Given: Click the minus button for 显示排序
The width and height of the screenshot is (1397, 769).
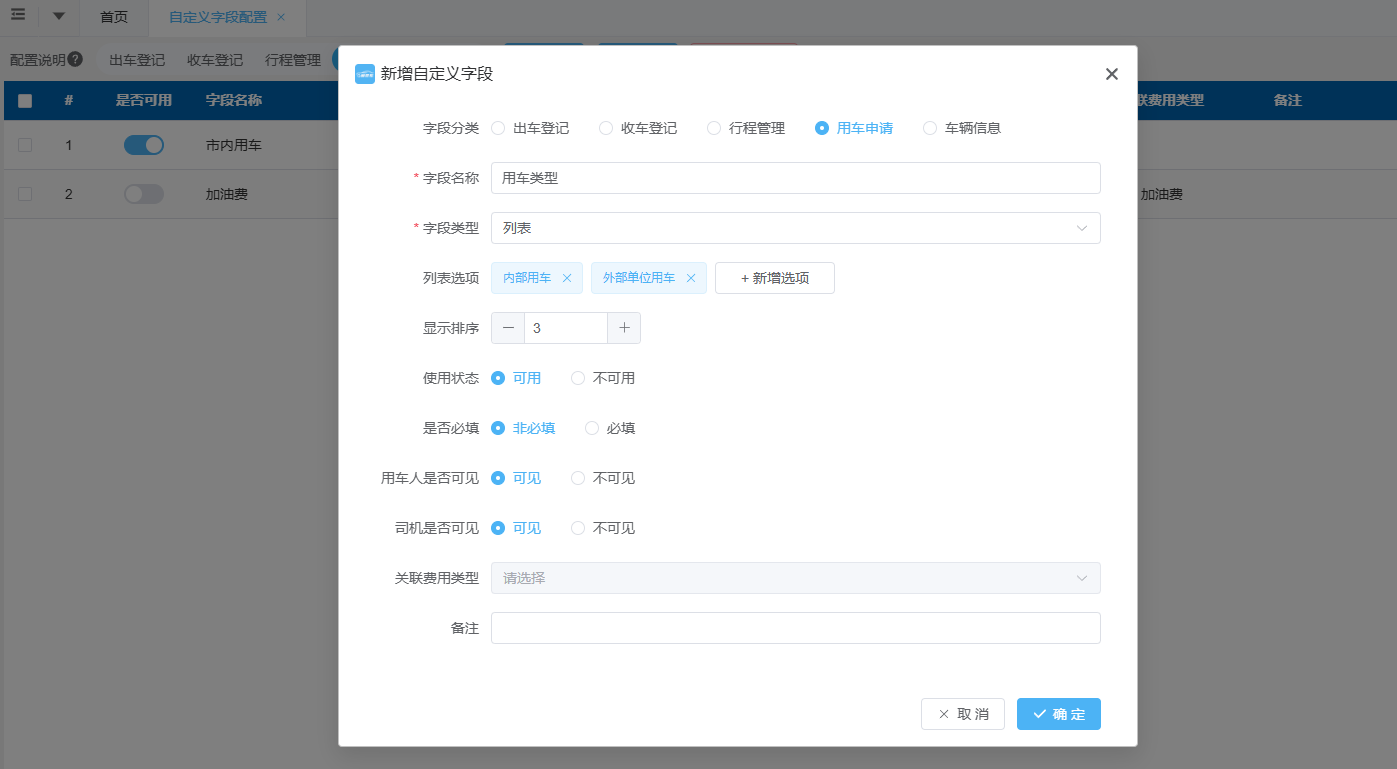Looking at the screenshot, I should (508, 328).
